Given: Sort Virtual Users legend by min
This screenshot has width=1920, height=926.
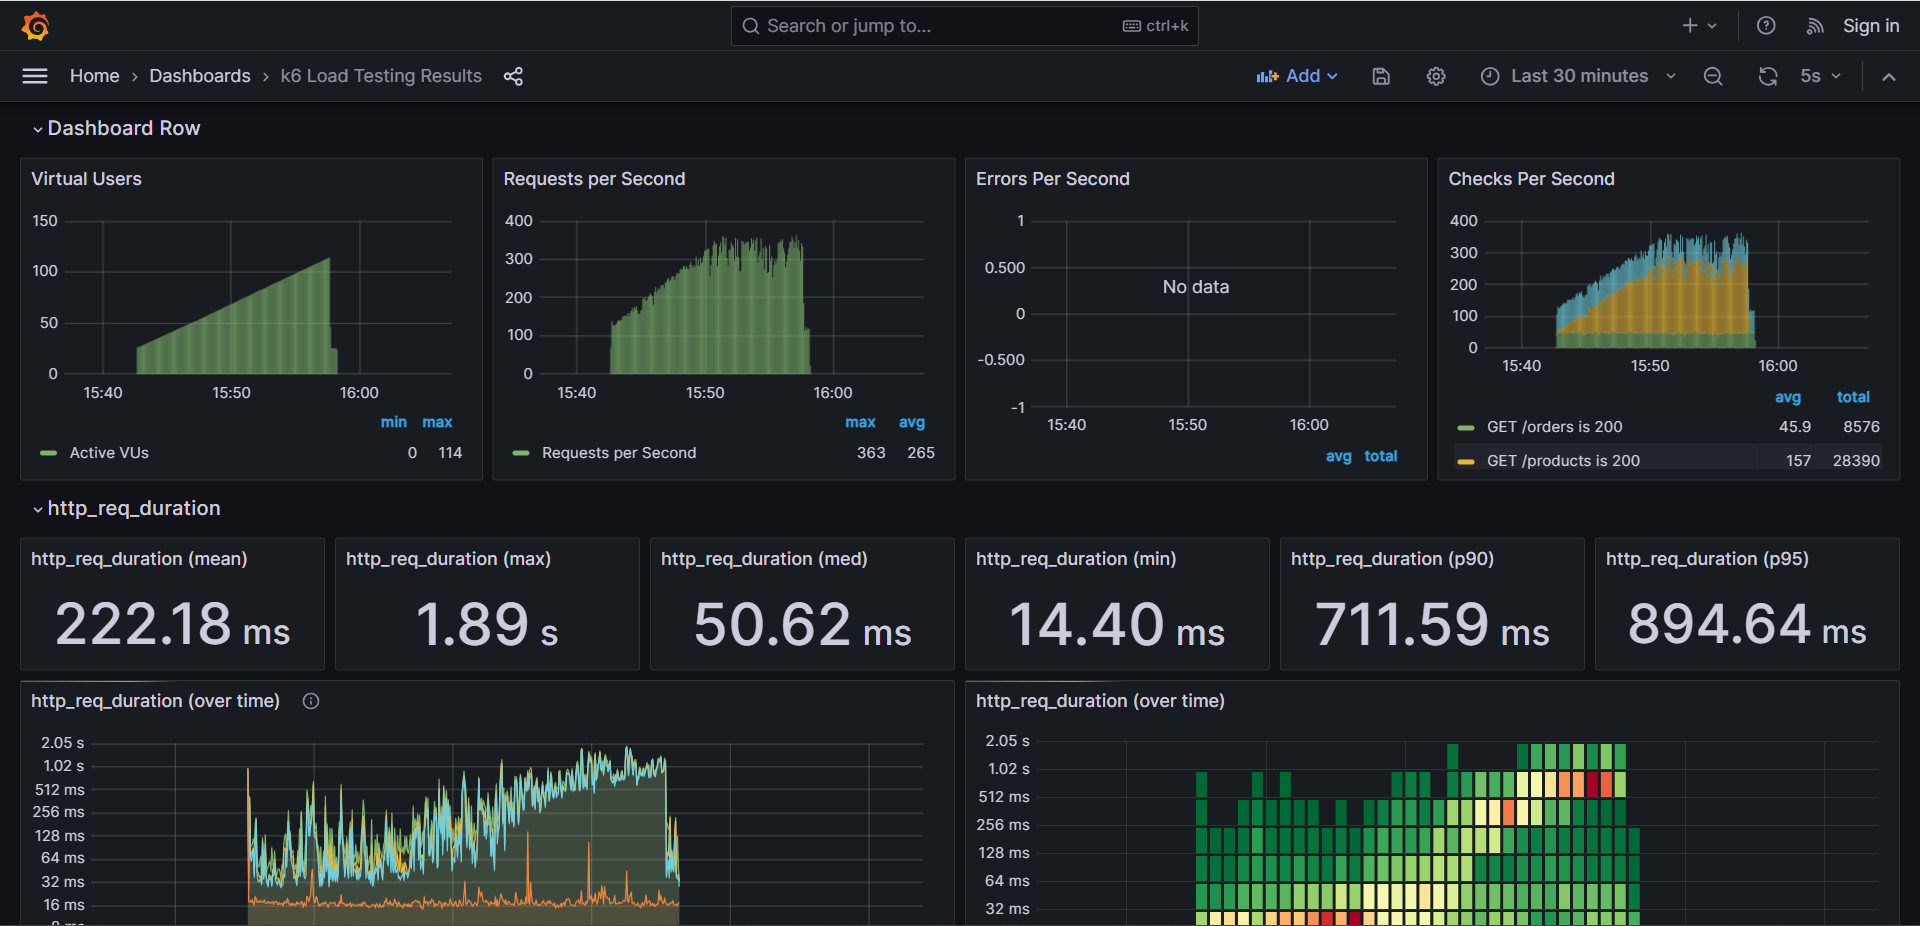Looking at the screenshot, I should click(393, 422).
